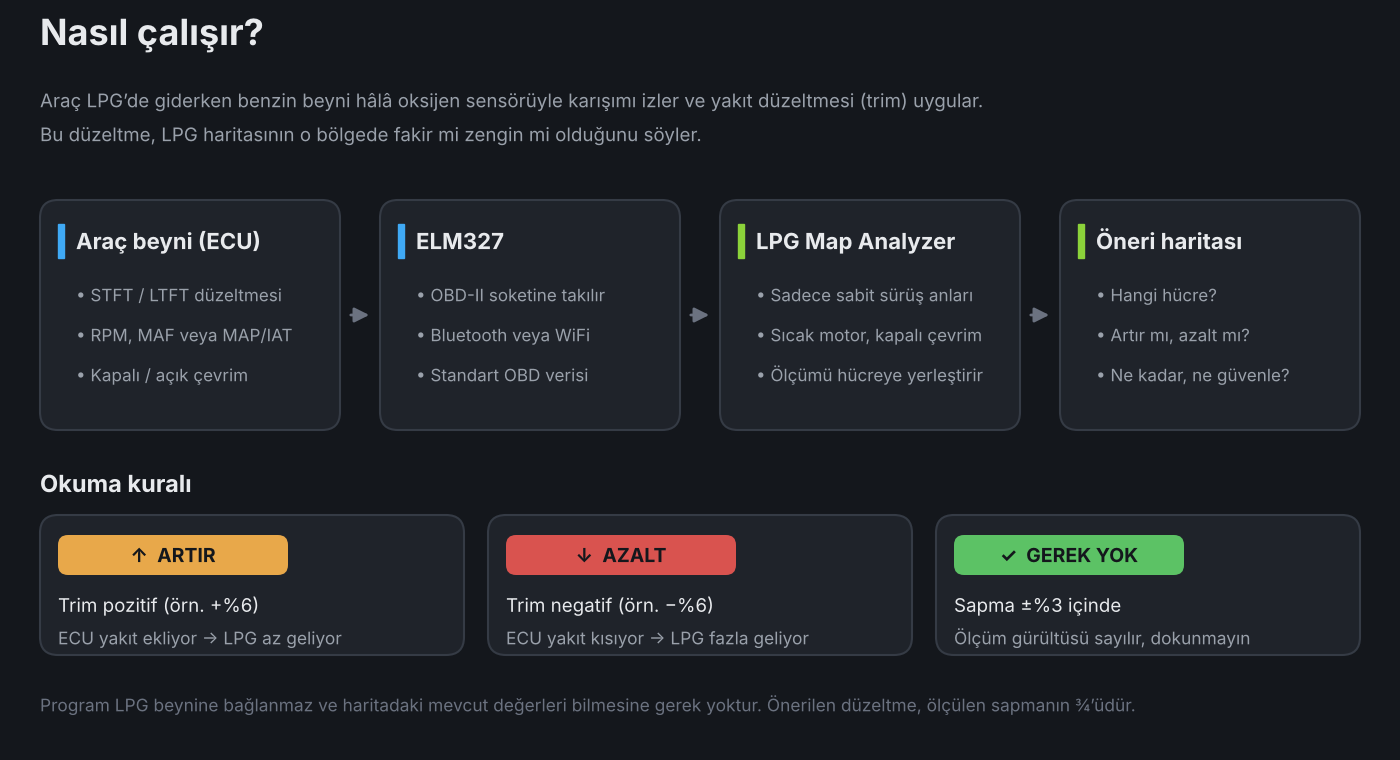Click the flow arrow between ECU and ELM327 cards
Viewport: 1400px width, 760px height.
click(360, 315)
